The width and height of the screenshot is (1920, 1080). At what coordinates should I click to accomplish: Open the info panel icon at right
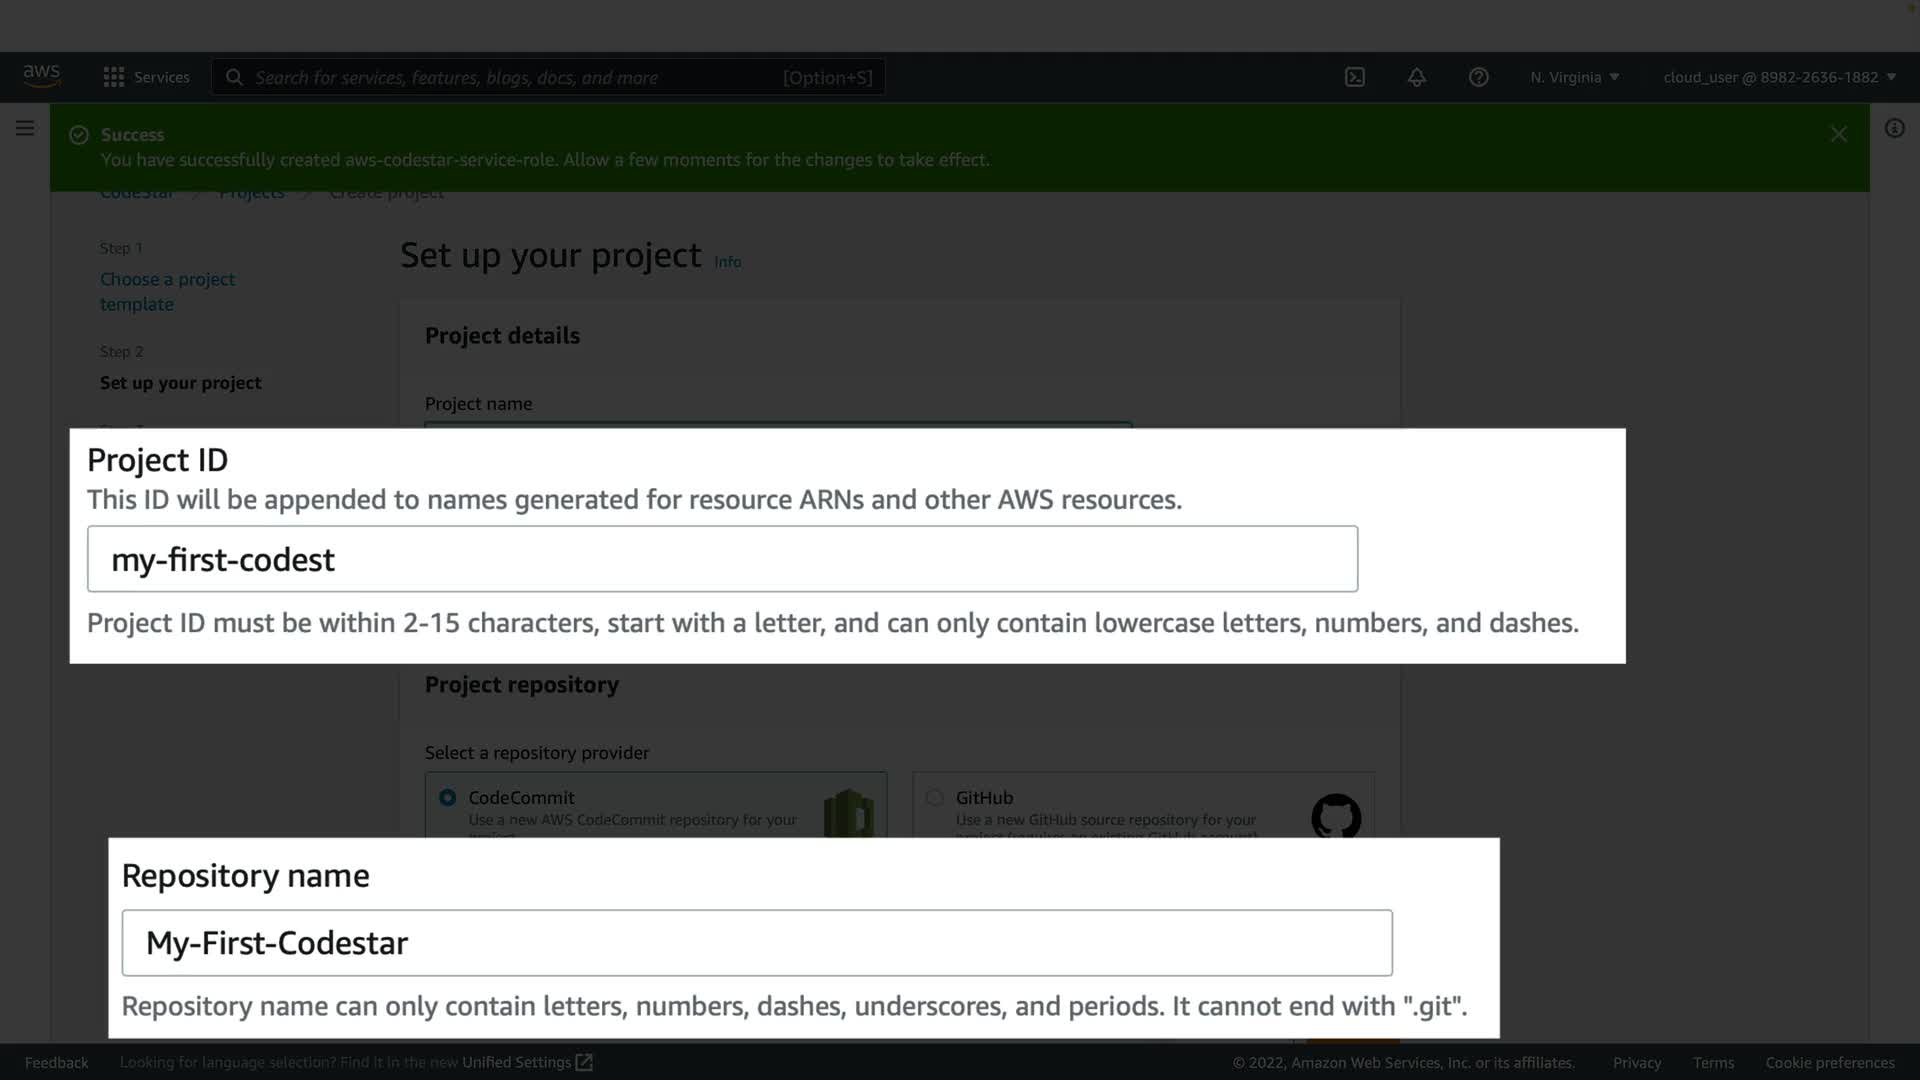tap(1894, 128)
